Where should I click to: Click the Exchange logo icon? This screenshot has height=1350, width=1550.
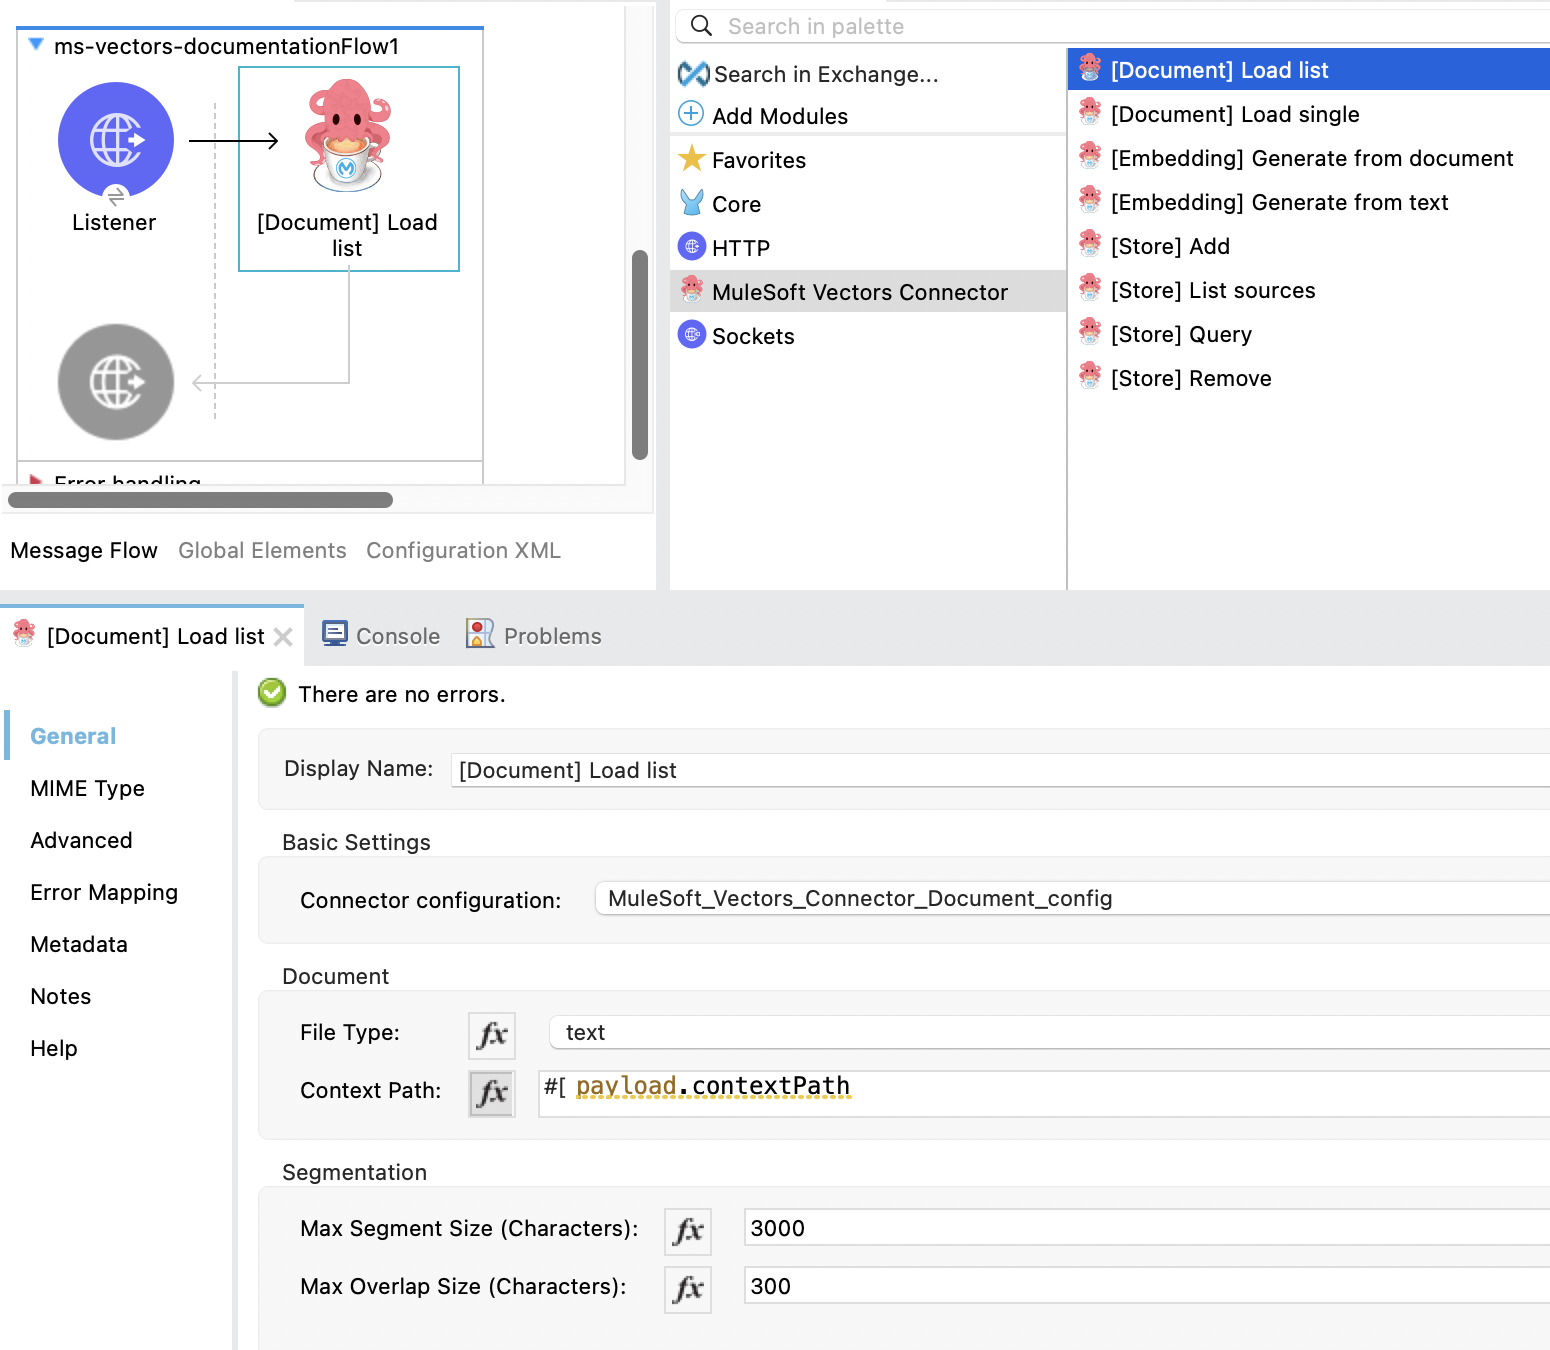[x=693, y=74]
